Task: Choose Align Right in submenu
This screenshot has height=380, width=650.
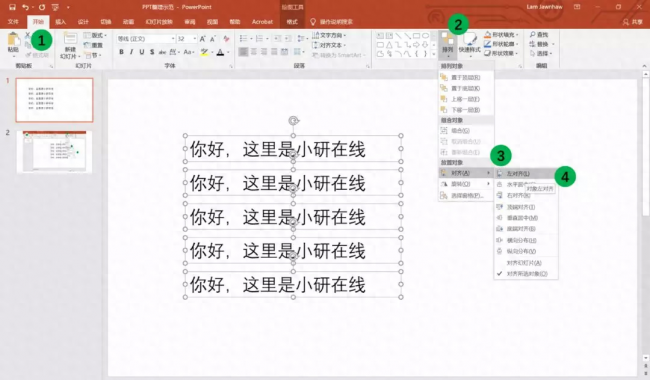Action: point(526,196)
